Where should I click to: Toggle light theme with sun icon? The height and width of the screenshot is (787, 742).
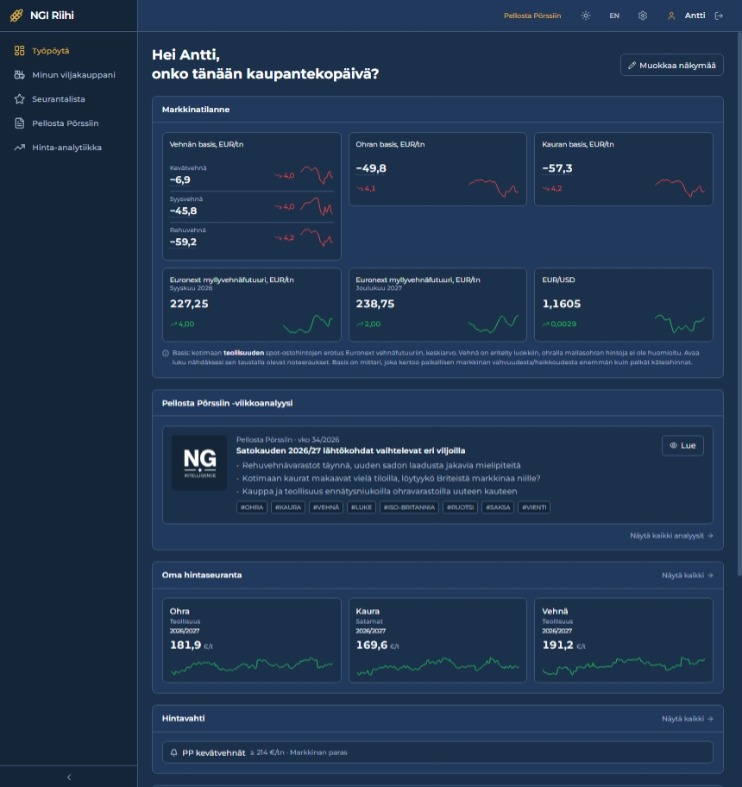point(585,16)
